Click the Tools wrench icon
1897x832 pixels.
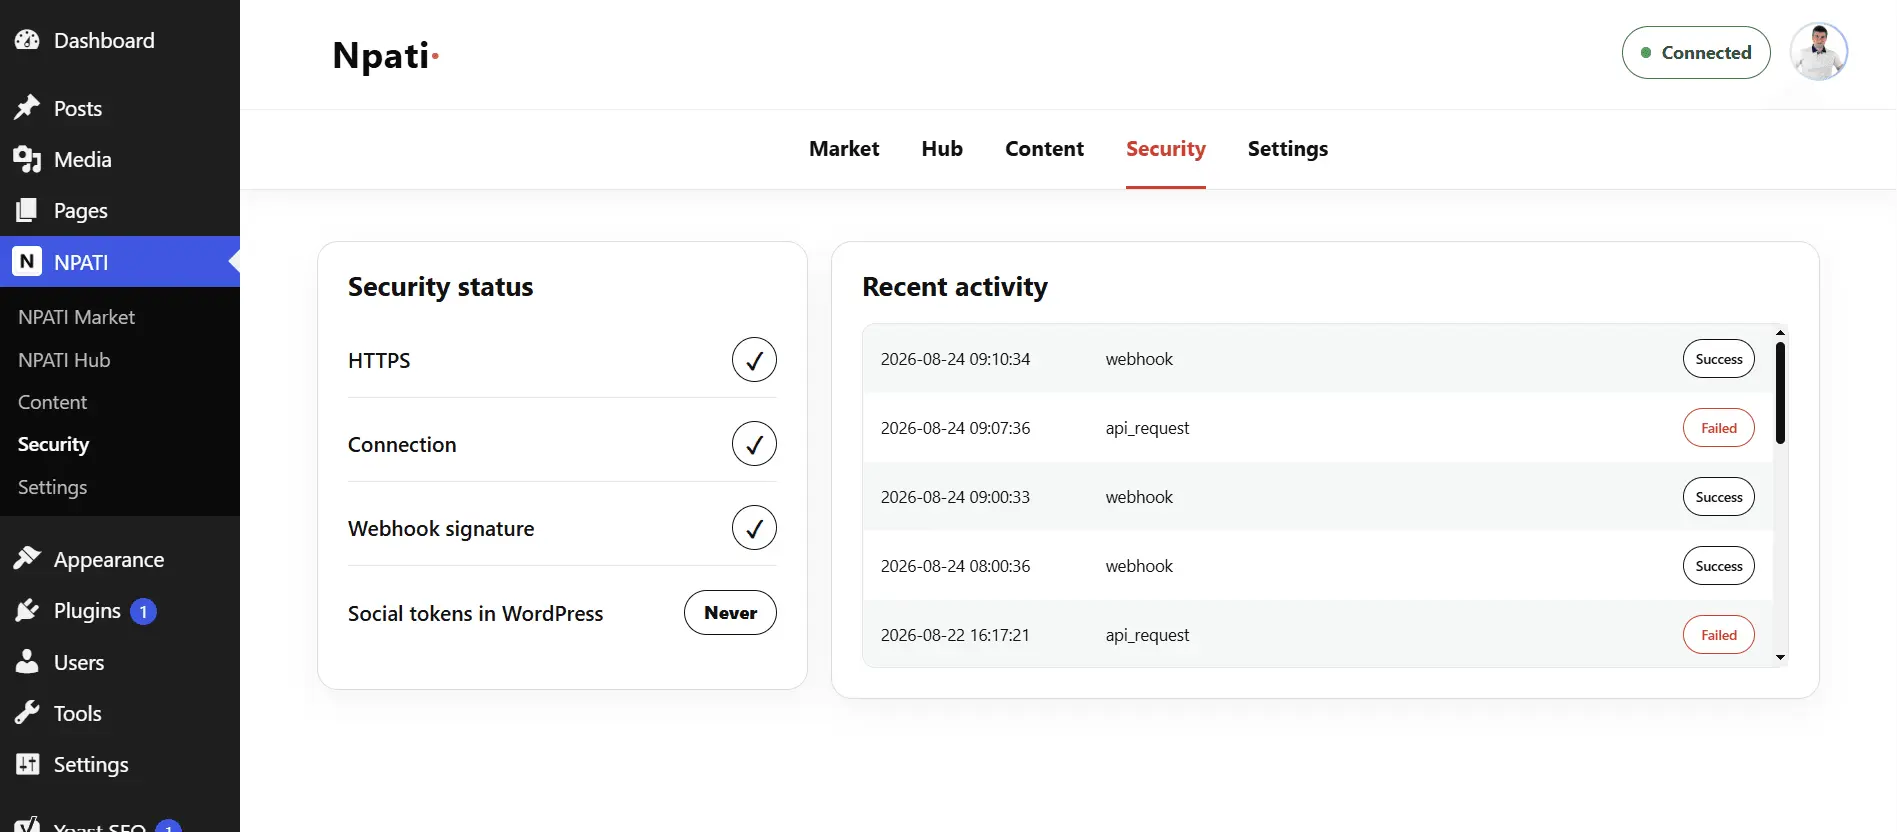[27, 713]
